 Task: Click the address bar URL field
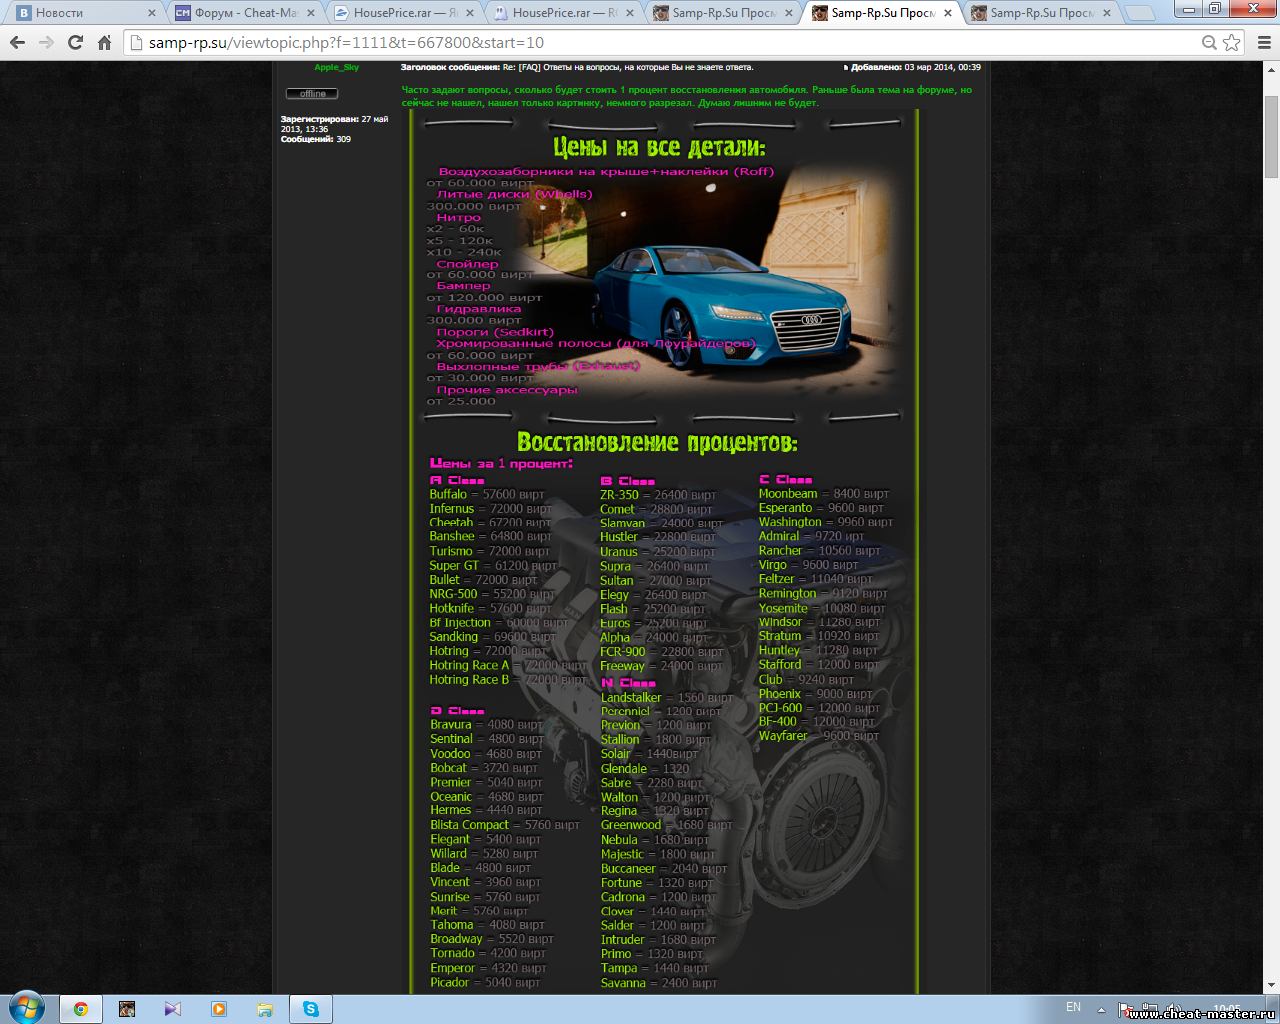pyautogui.click(x=660, y=43)
